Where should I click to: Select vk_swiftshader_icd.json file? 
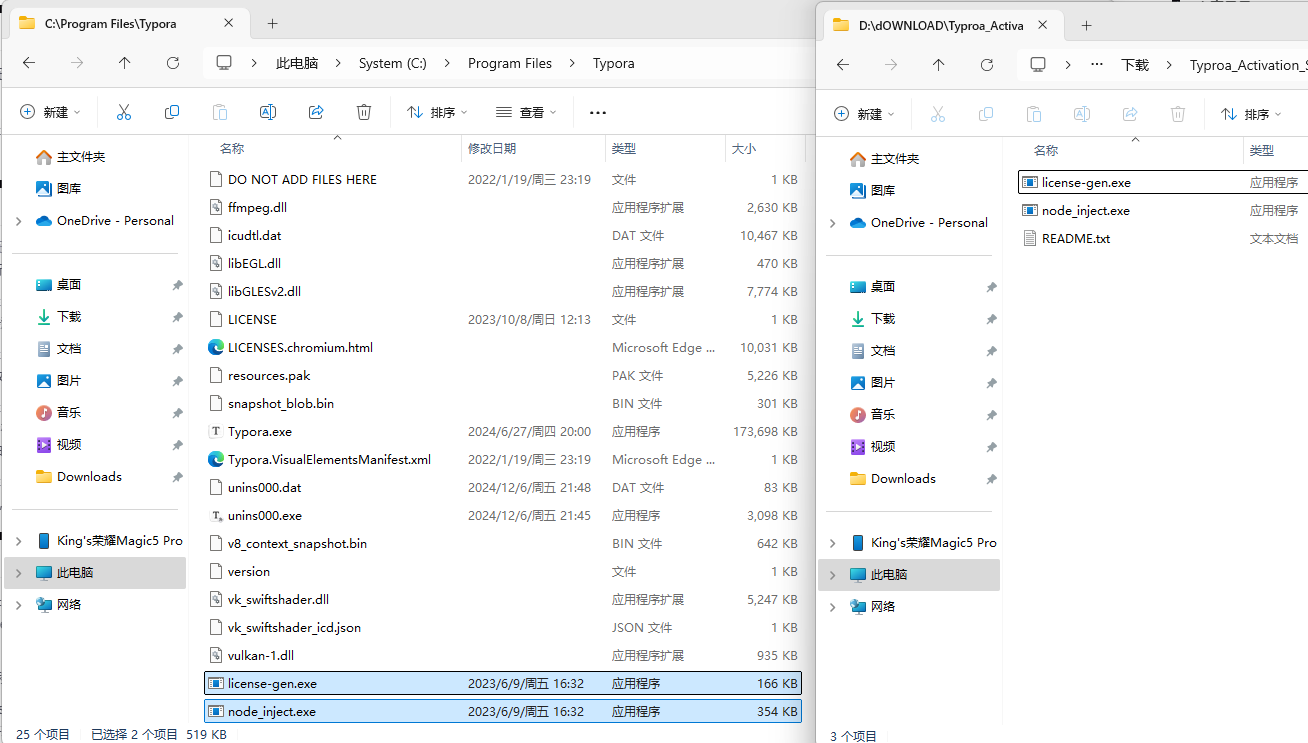click(x=503, y=627)
